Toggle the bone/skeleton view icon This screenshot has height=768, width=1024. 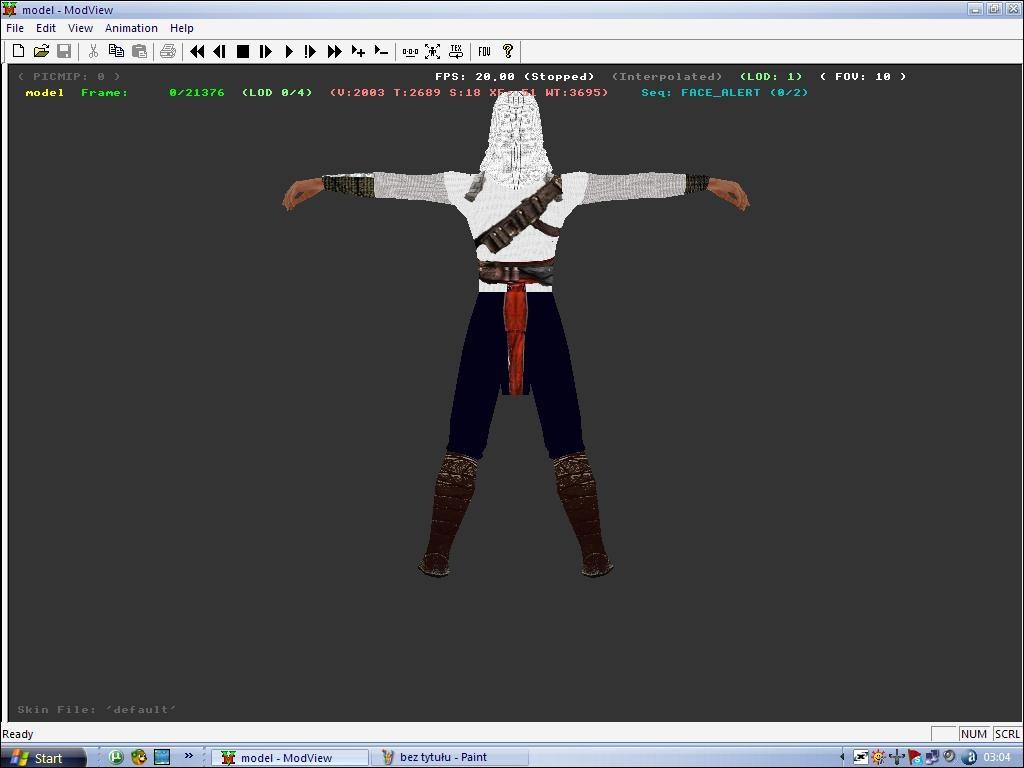click(x=410, y=51)
